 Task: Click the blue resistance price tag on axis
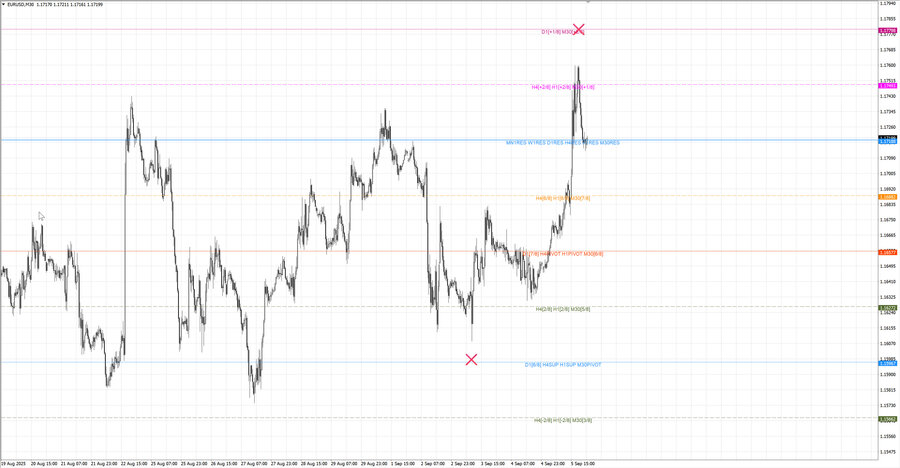tap(887, 141)
